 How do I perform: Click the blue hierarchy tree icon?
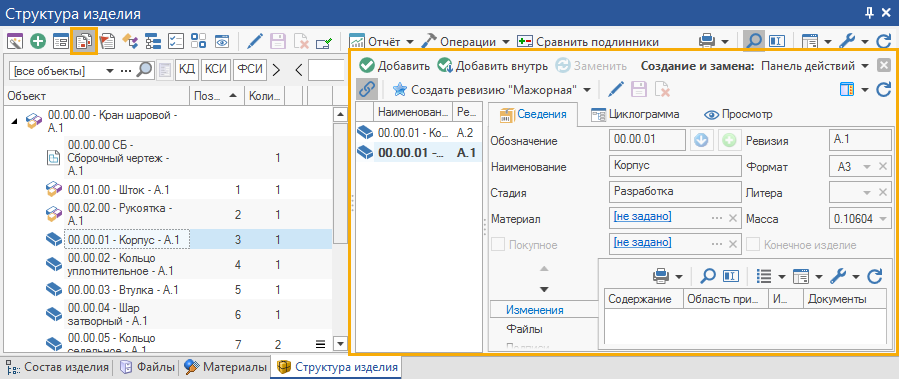(x=153, y=41)
